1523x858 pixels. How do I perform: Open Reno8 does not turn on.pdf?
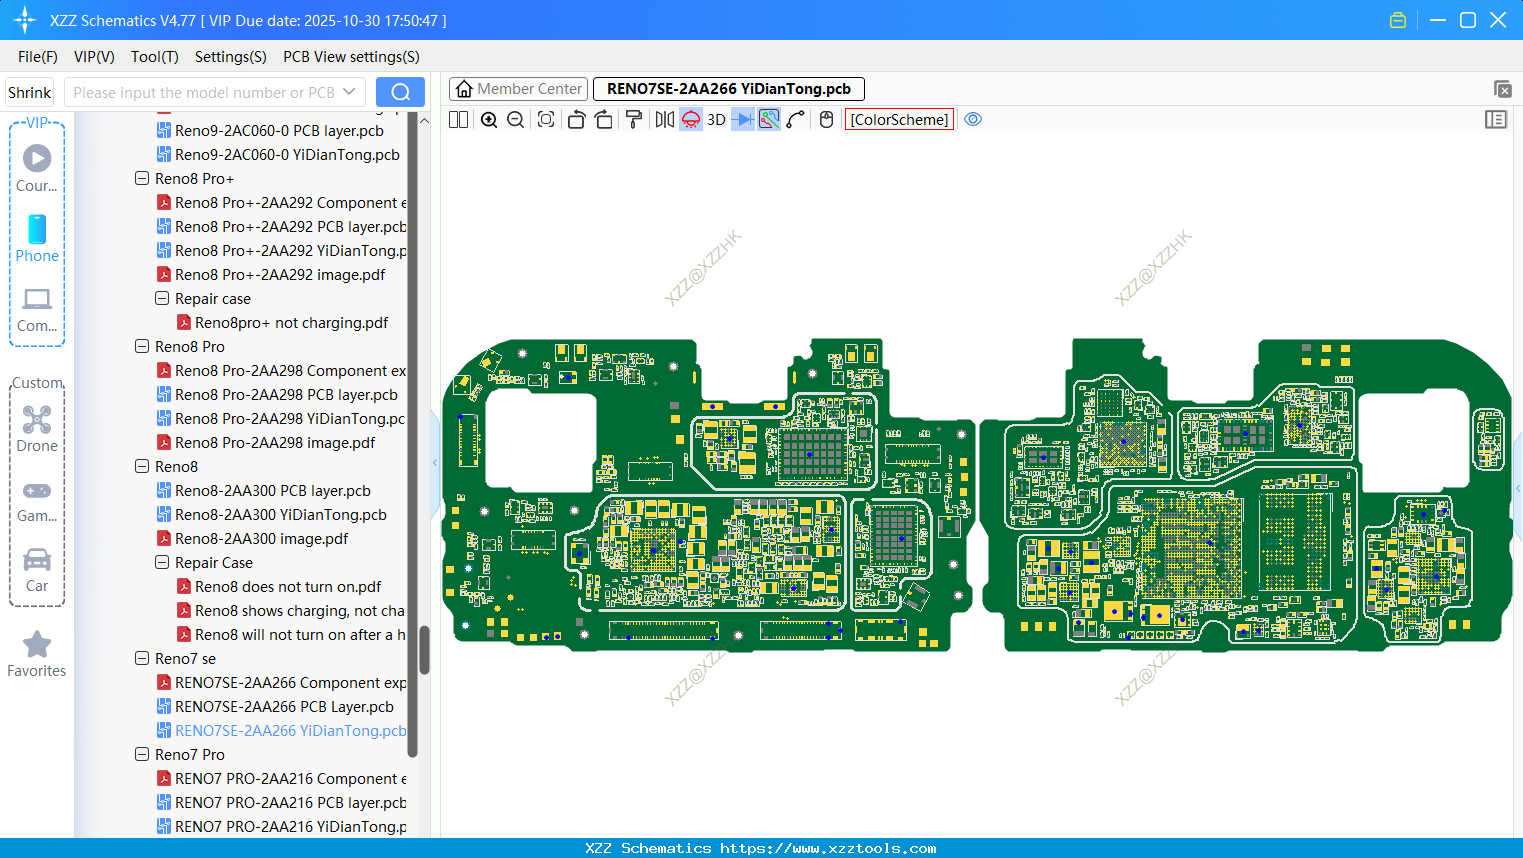coord(288,587)
